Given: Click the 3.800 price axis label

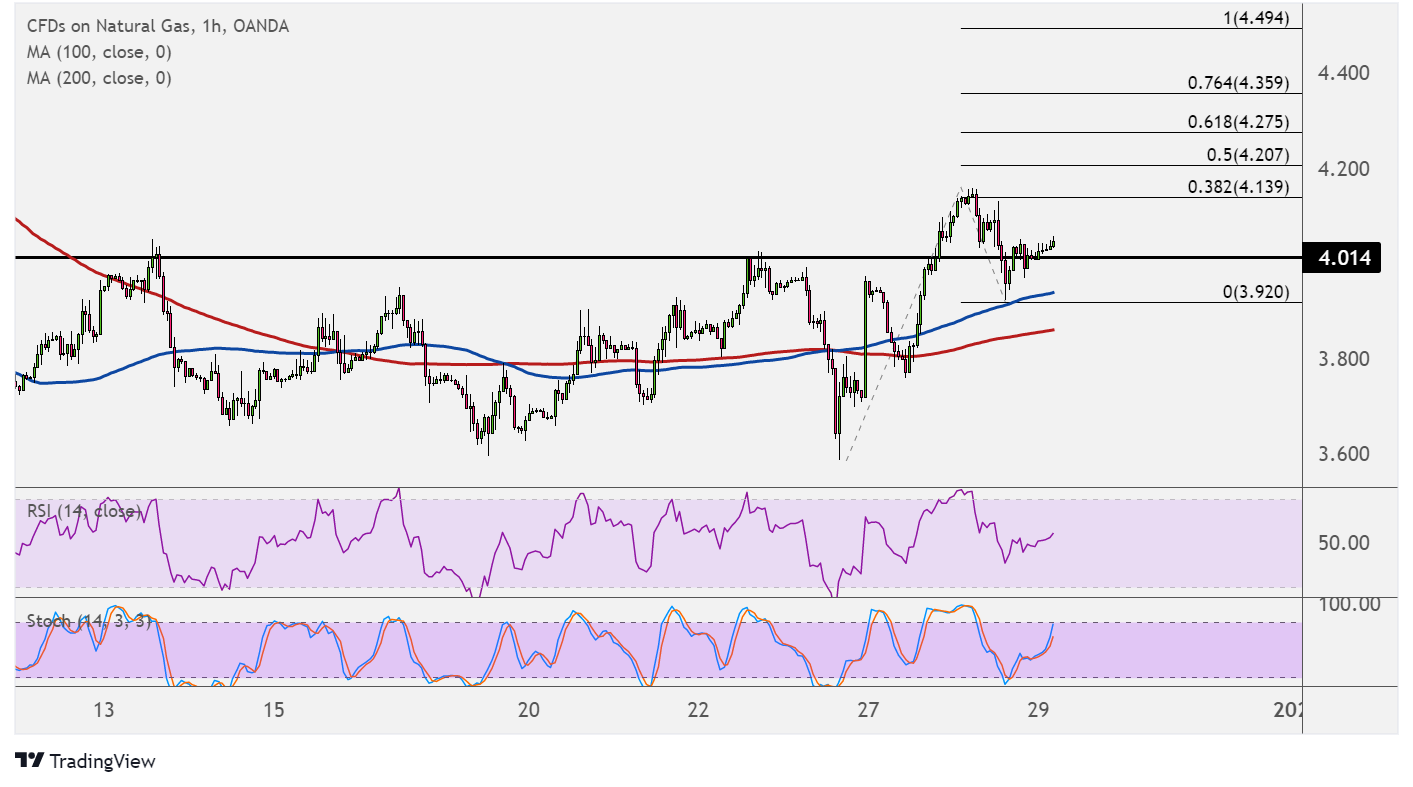Looking at the screenshot, I should tap(1343, 358).
